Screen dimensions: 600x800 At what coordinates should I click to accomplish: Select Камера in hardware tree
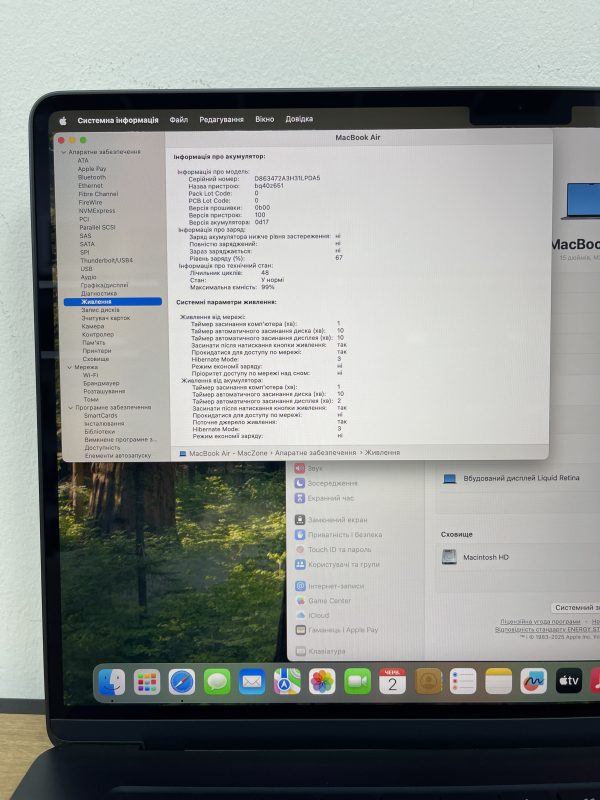click(x=93, y=327)
